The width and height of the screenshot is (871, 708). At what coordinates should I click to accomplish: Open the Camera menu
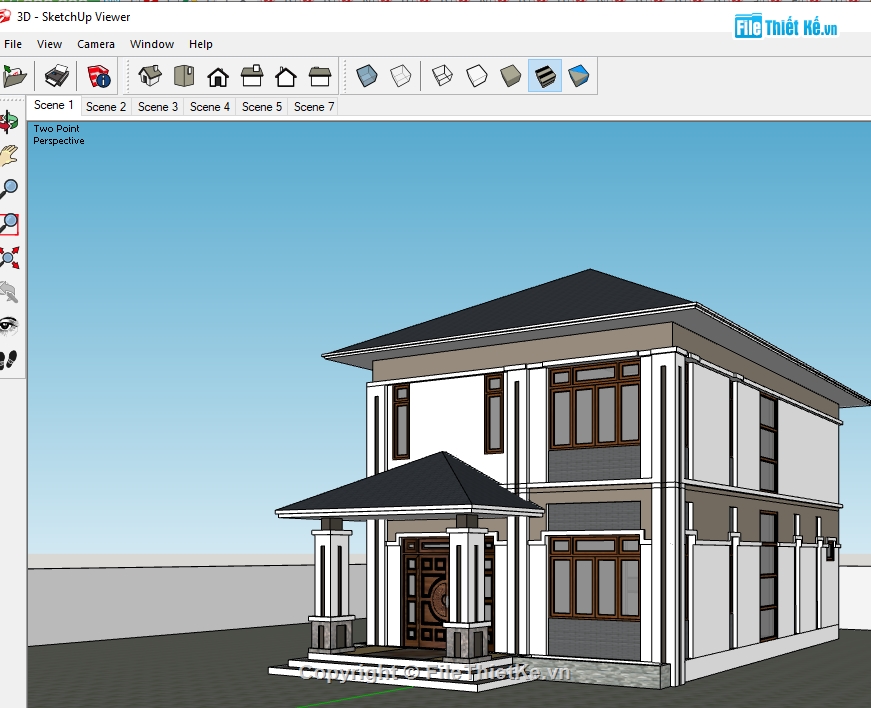tap(96, 44)
